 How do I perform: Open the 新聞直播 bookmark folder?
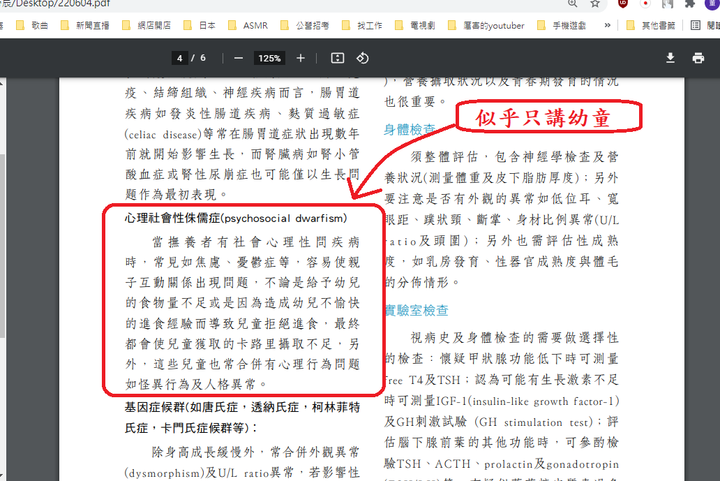click(x=85, y=25)
